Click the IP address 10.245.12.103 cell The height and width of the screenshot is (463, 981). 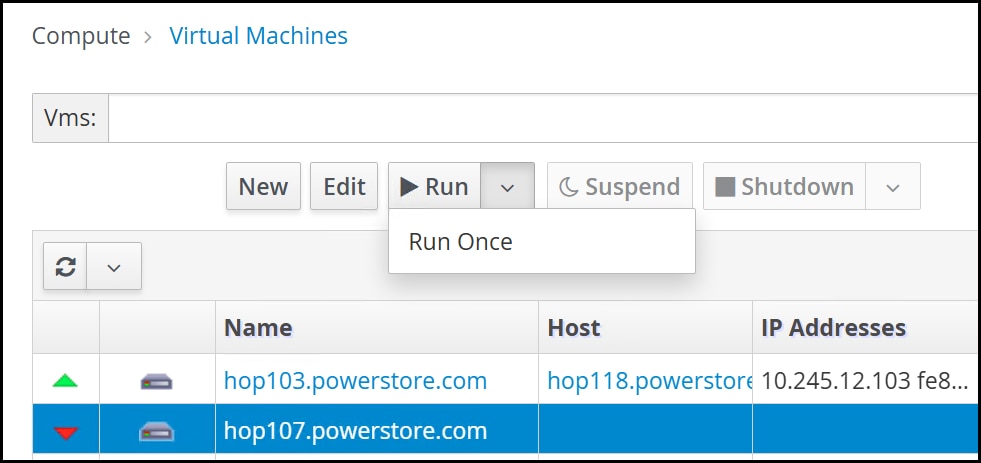pos(867,380)
